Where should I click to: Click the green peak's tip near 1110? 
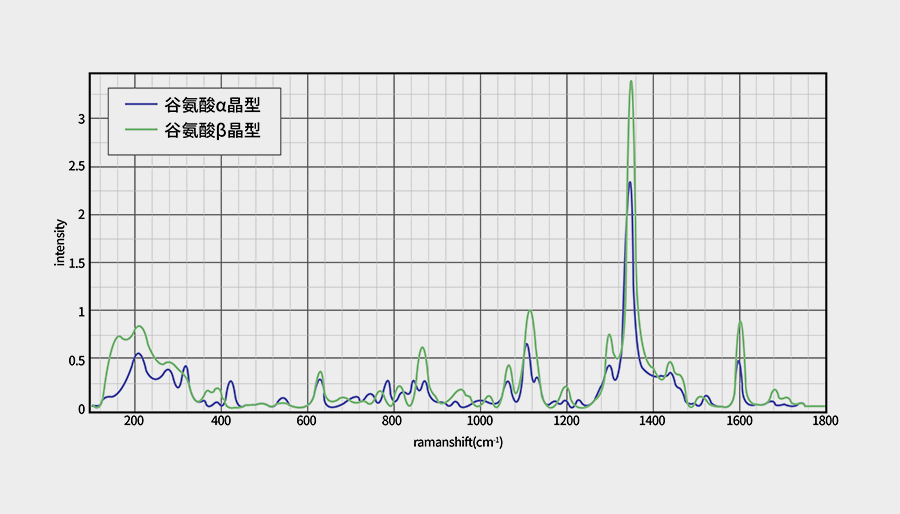529,311
